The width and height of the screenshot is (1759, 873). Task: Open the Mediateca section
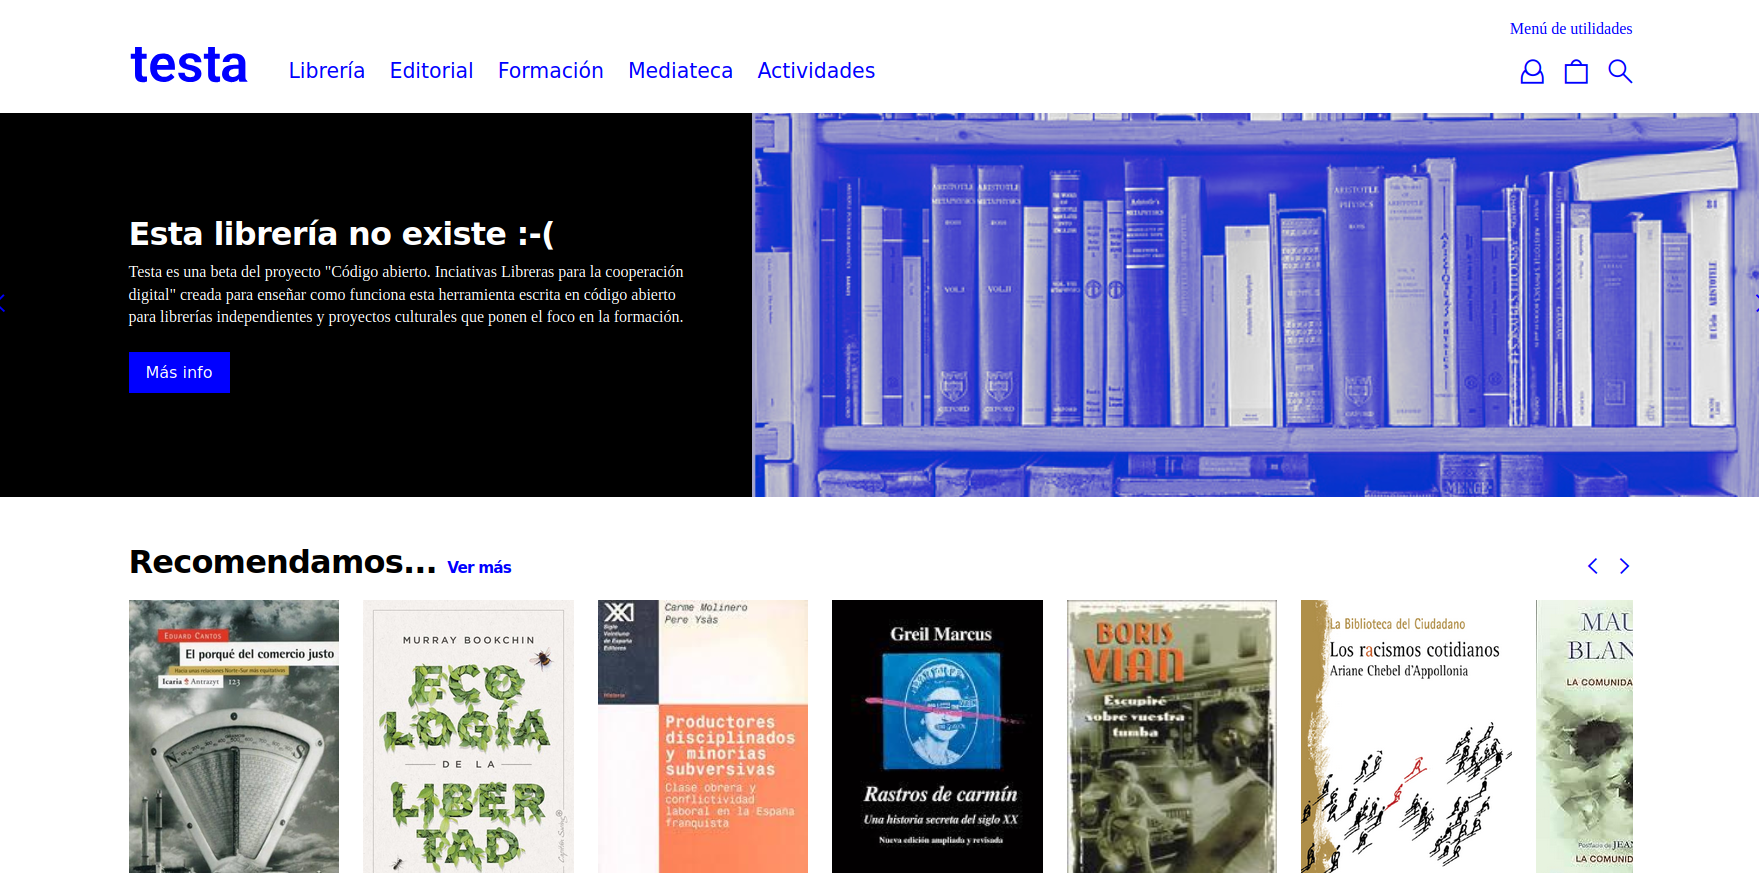tap(680, 71)
